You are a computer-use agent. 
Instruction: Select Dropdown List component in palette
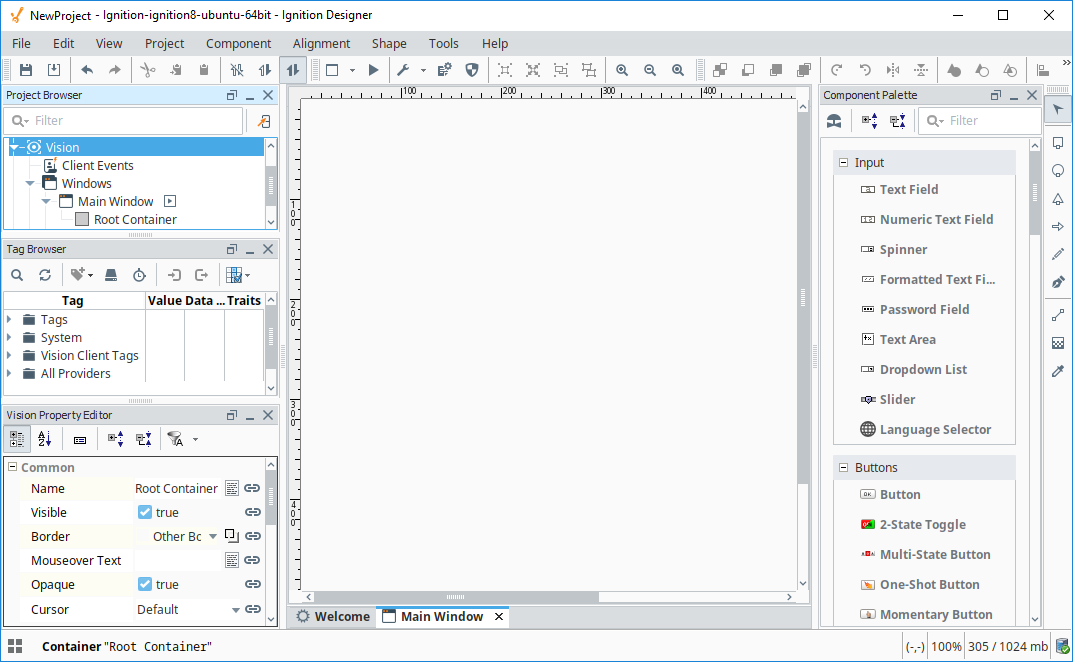(x=925, y=370)
